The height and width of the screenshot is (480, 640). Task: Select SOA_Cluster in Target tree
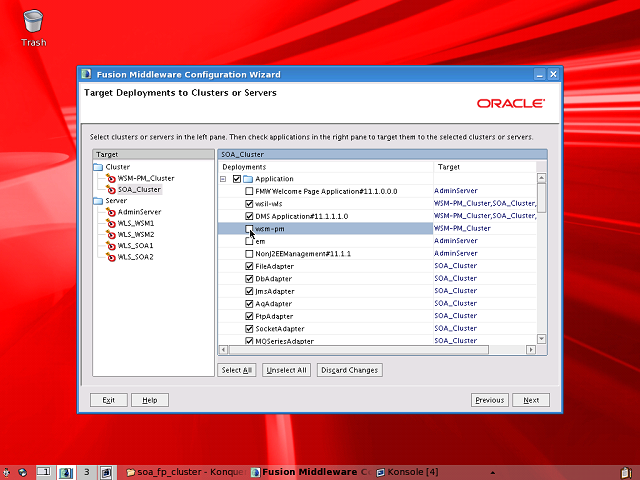139,189
